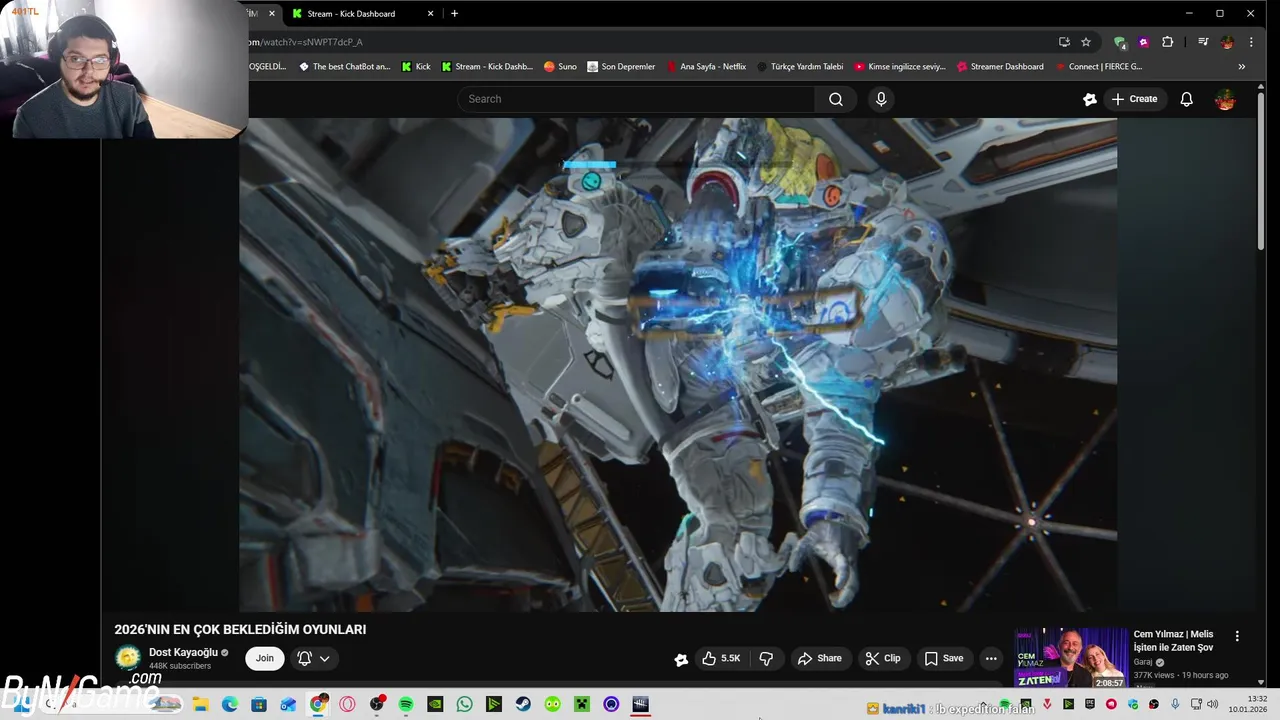
Task: Open a new Chrome tab
Action: coord(454,14)
